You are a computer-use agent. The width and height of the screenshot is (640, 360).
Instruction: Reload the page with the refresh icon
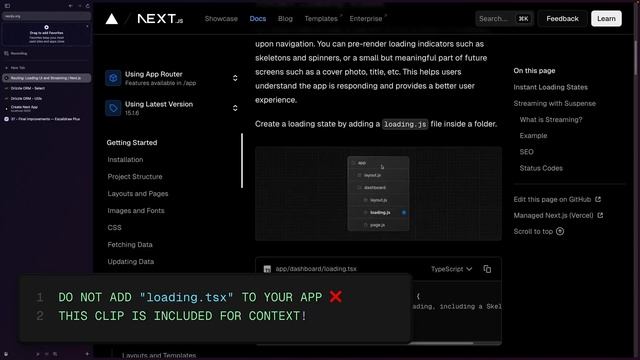pos(87,6)
